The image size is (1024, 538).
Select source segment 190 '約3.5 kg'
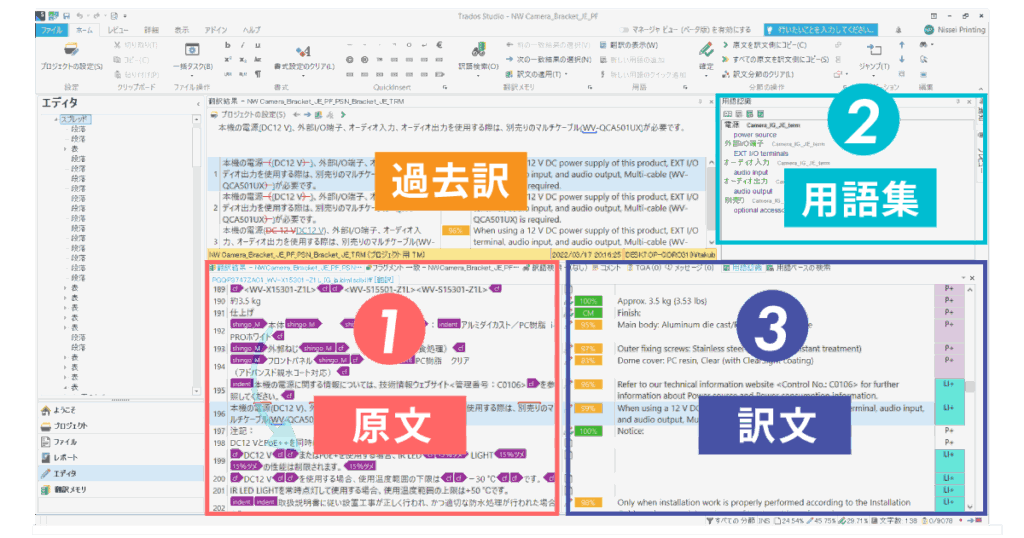coord(246,301)
